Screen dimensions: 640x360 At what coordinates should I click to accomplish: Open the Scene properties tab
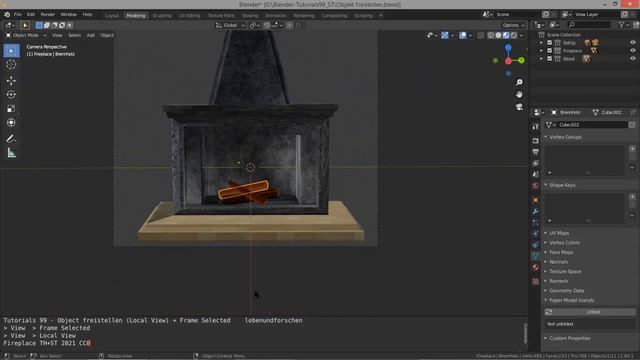click(x=536, y=174)
